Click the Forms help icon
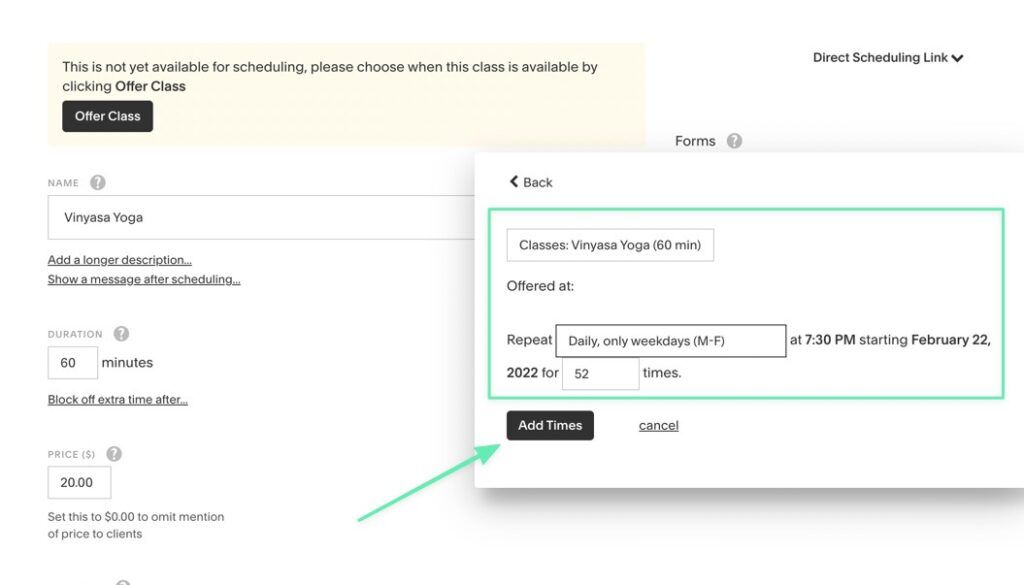Viewport: 1024px width, 585px height. coord(735,141)
